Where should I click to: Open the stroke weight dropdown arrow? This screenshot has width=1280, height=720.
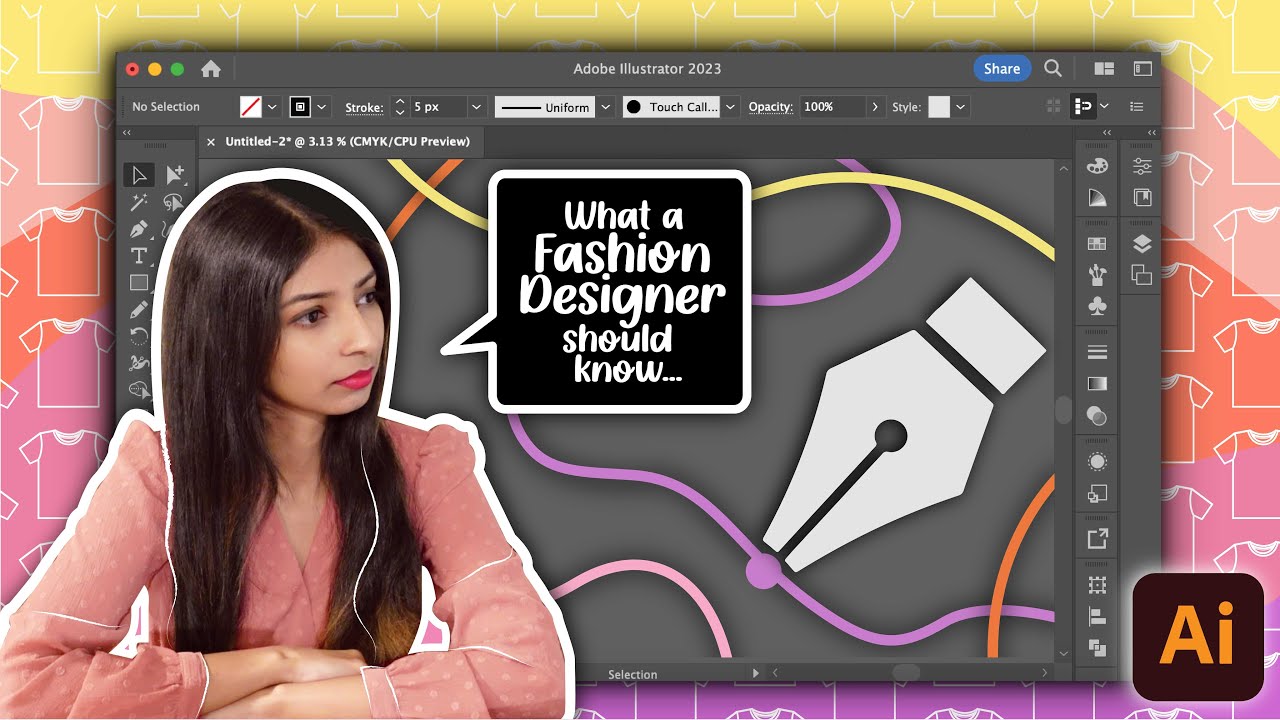477,107
